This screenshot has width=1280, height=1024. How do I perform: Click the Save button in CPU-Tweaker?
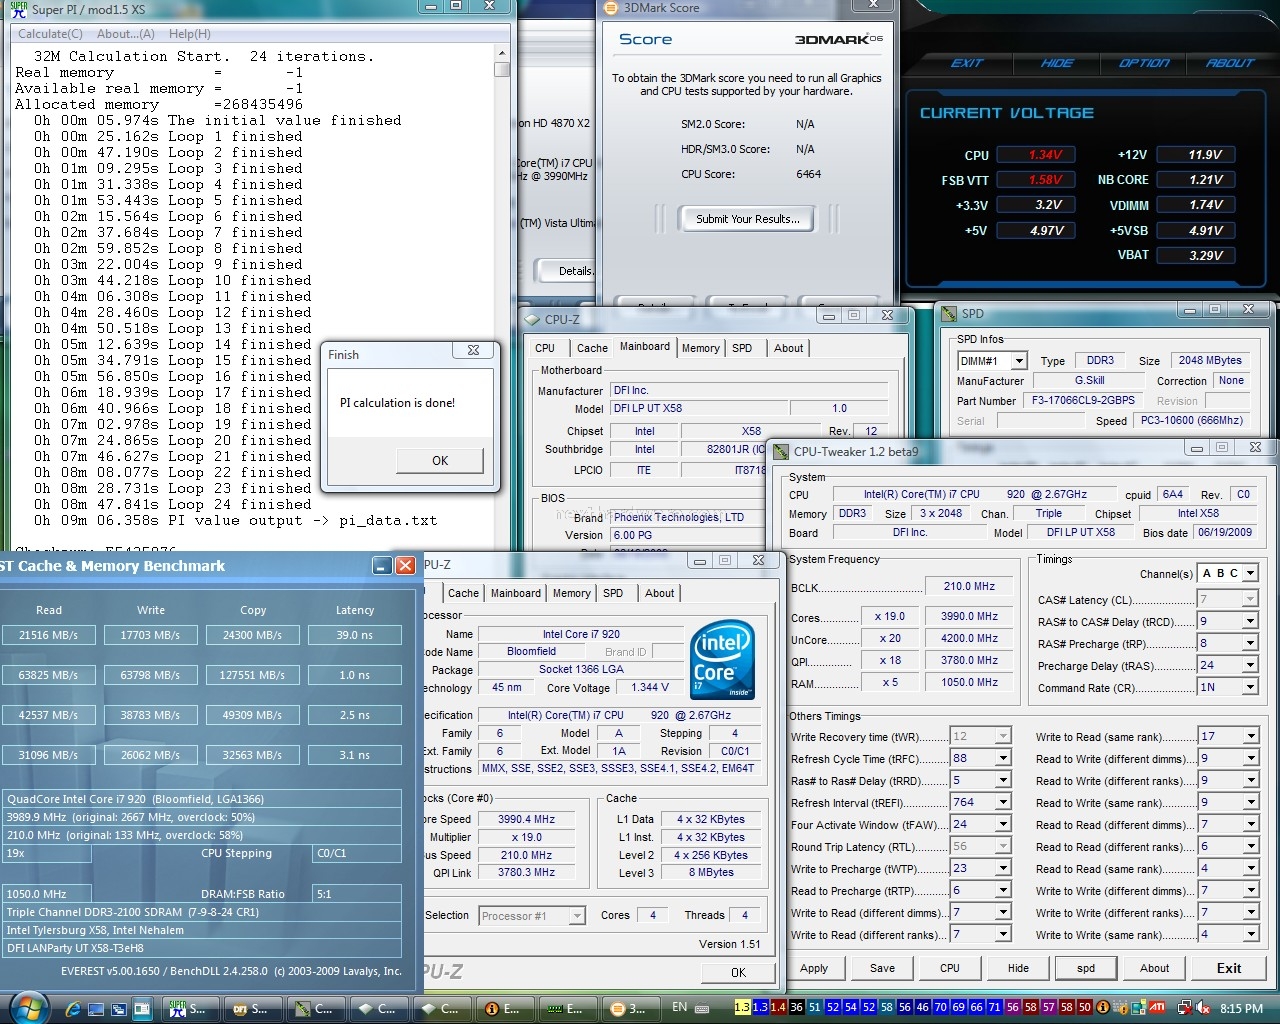882,968
